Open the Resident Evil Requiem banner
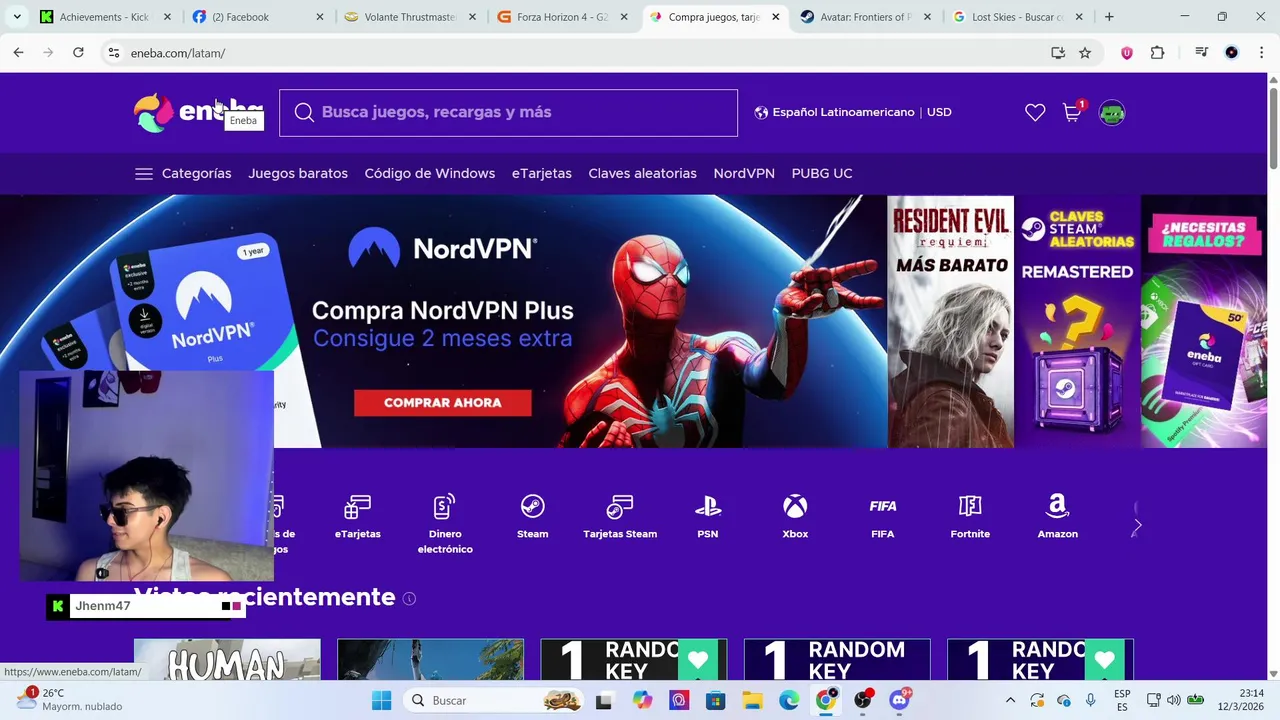1280x720 pixels. [950, 321]
